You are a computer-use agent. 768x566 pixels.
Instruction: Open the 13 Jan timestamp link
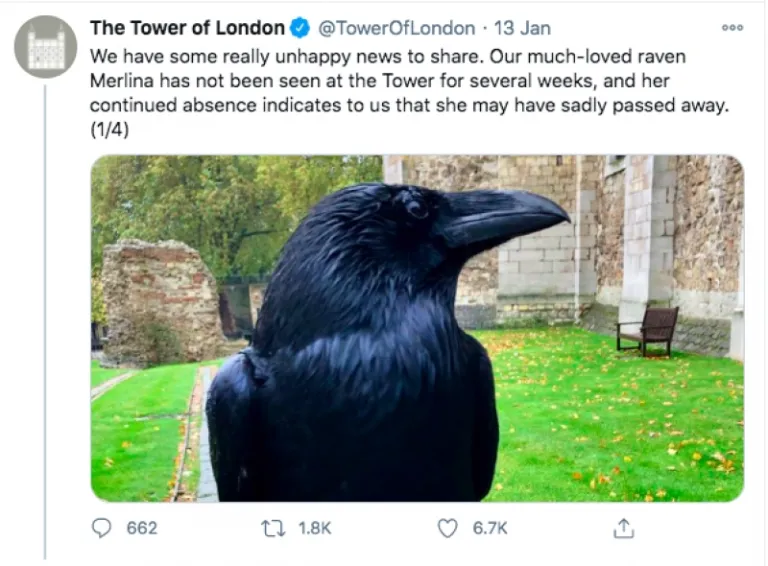pyautogui.click(x=520, y=28)
